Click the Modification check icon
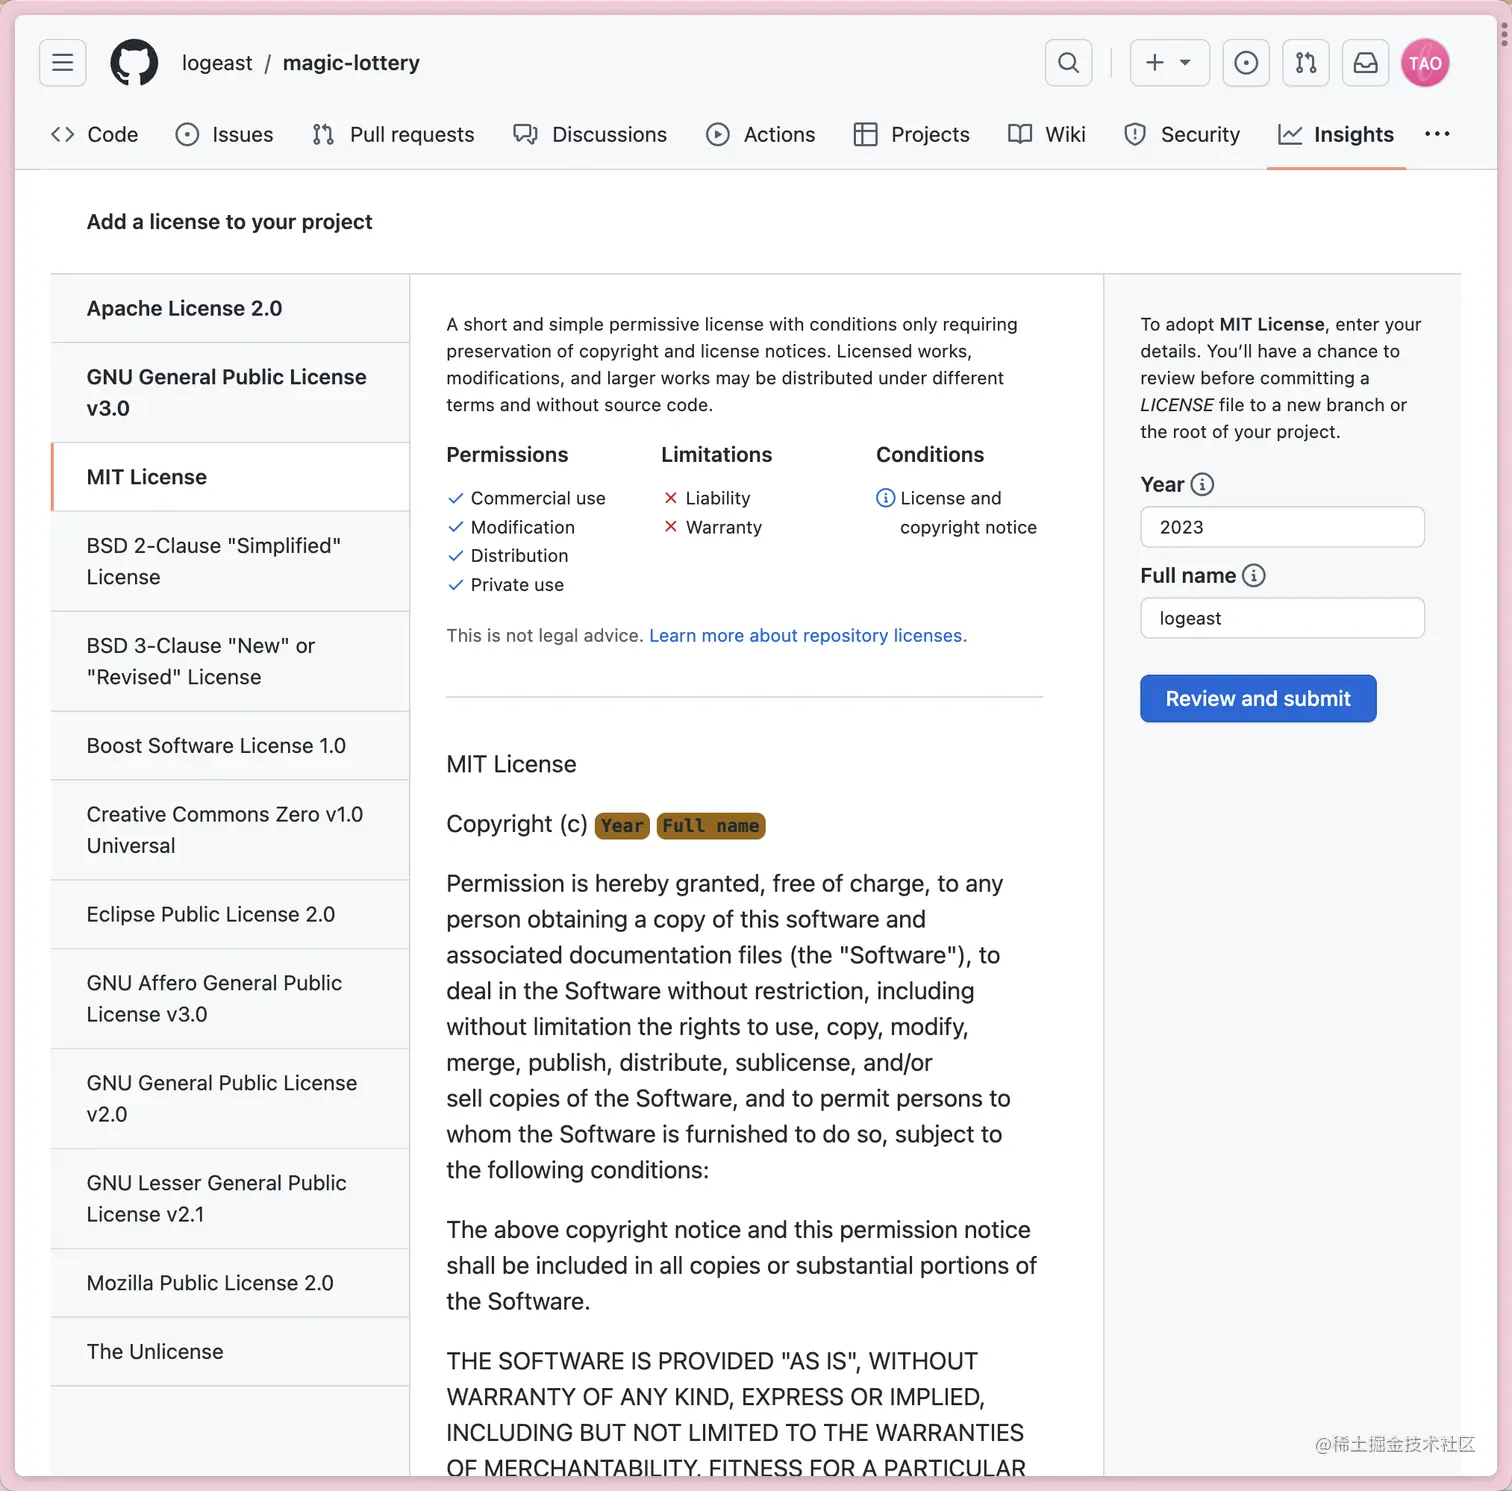 point(456,527)
